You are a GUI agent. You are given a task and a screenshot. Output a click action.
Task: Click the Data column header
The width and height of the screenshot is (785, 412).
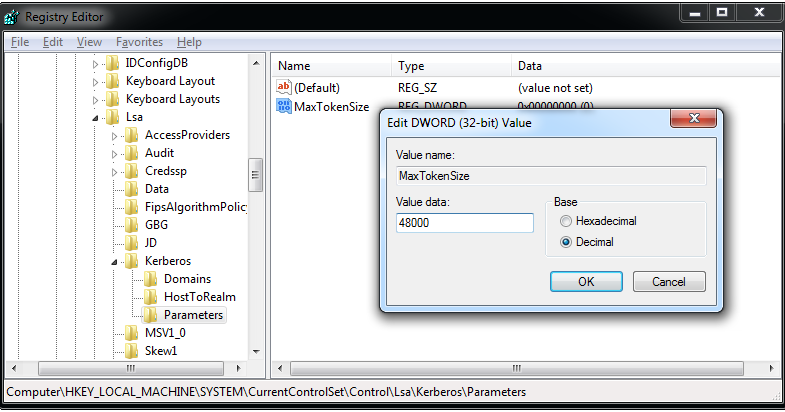pos(646,66)
